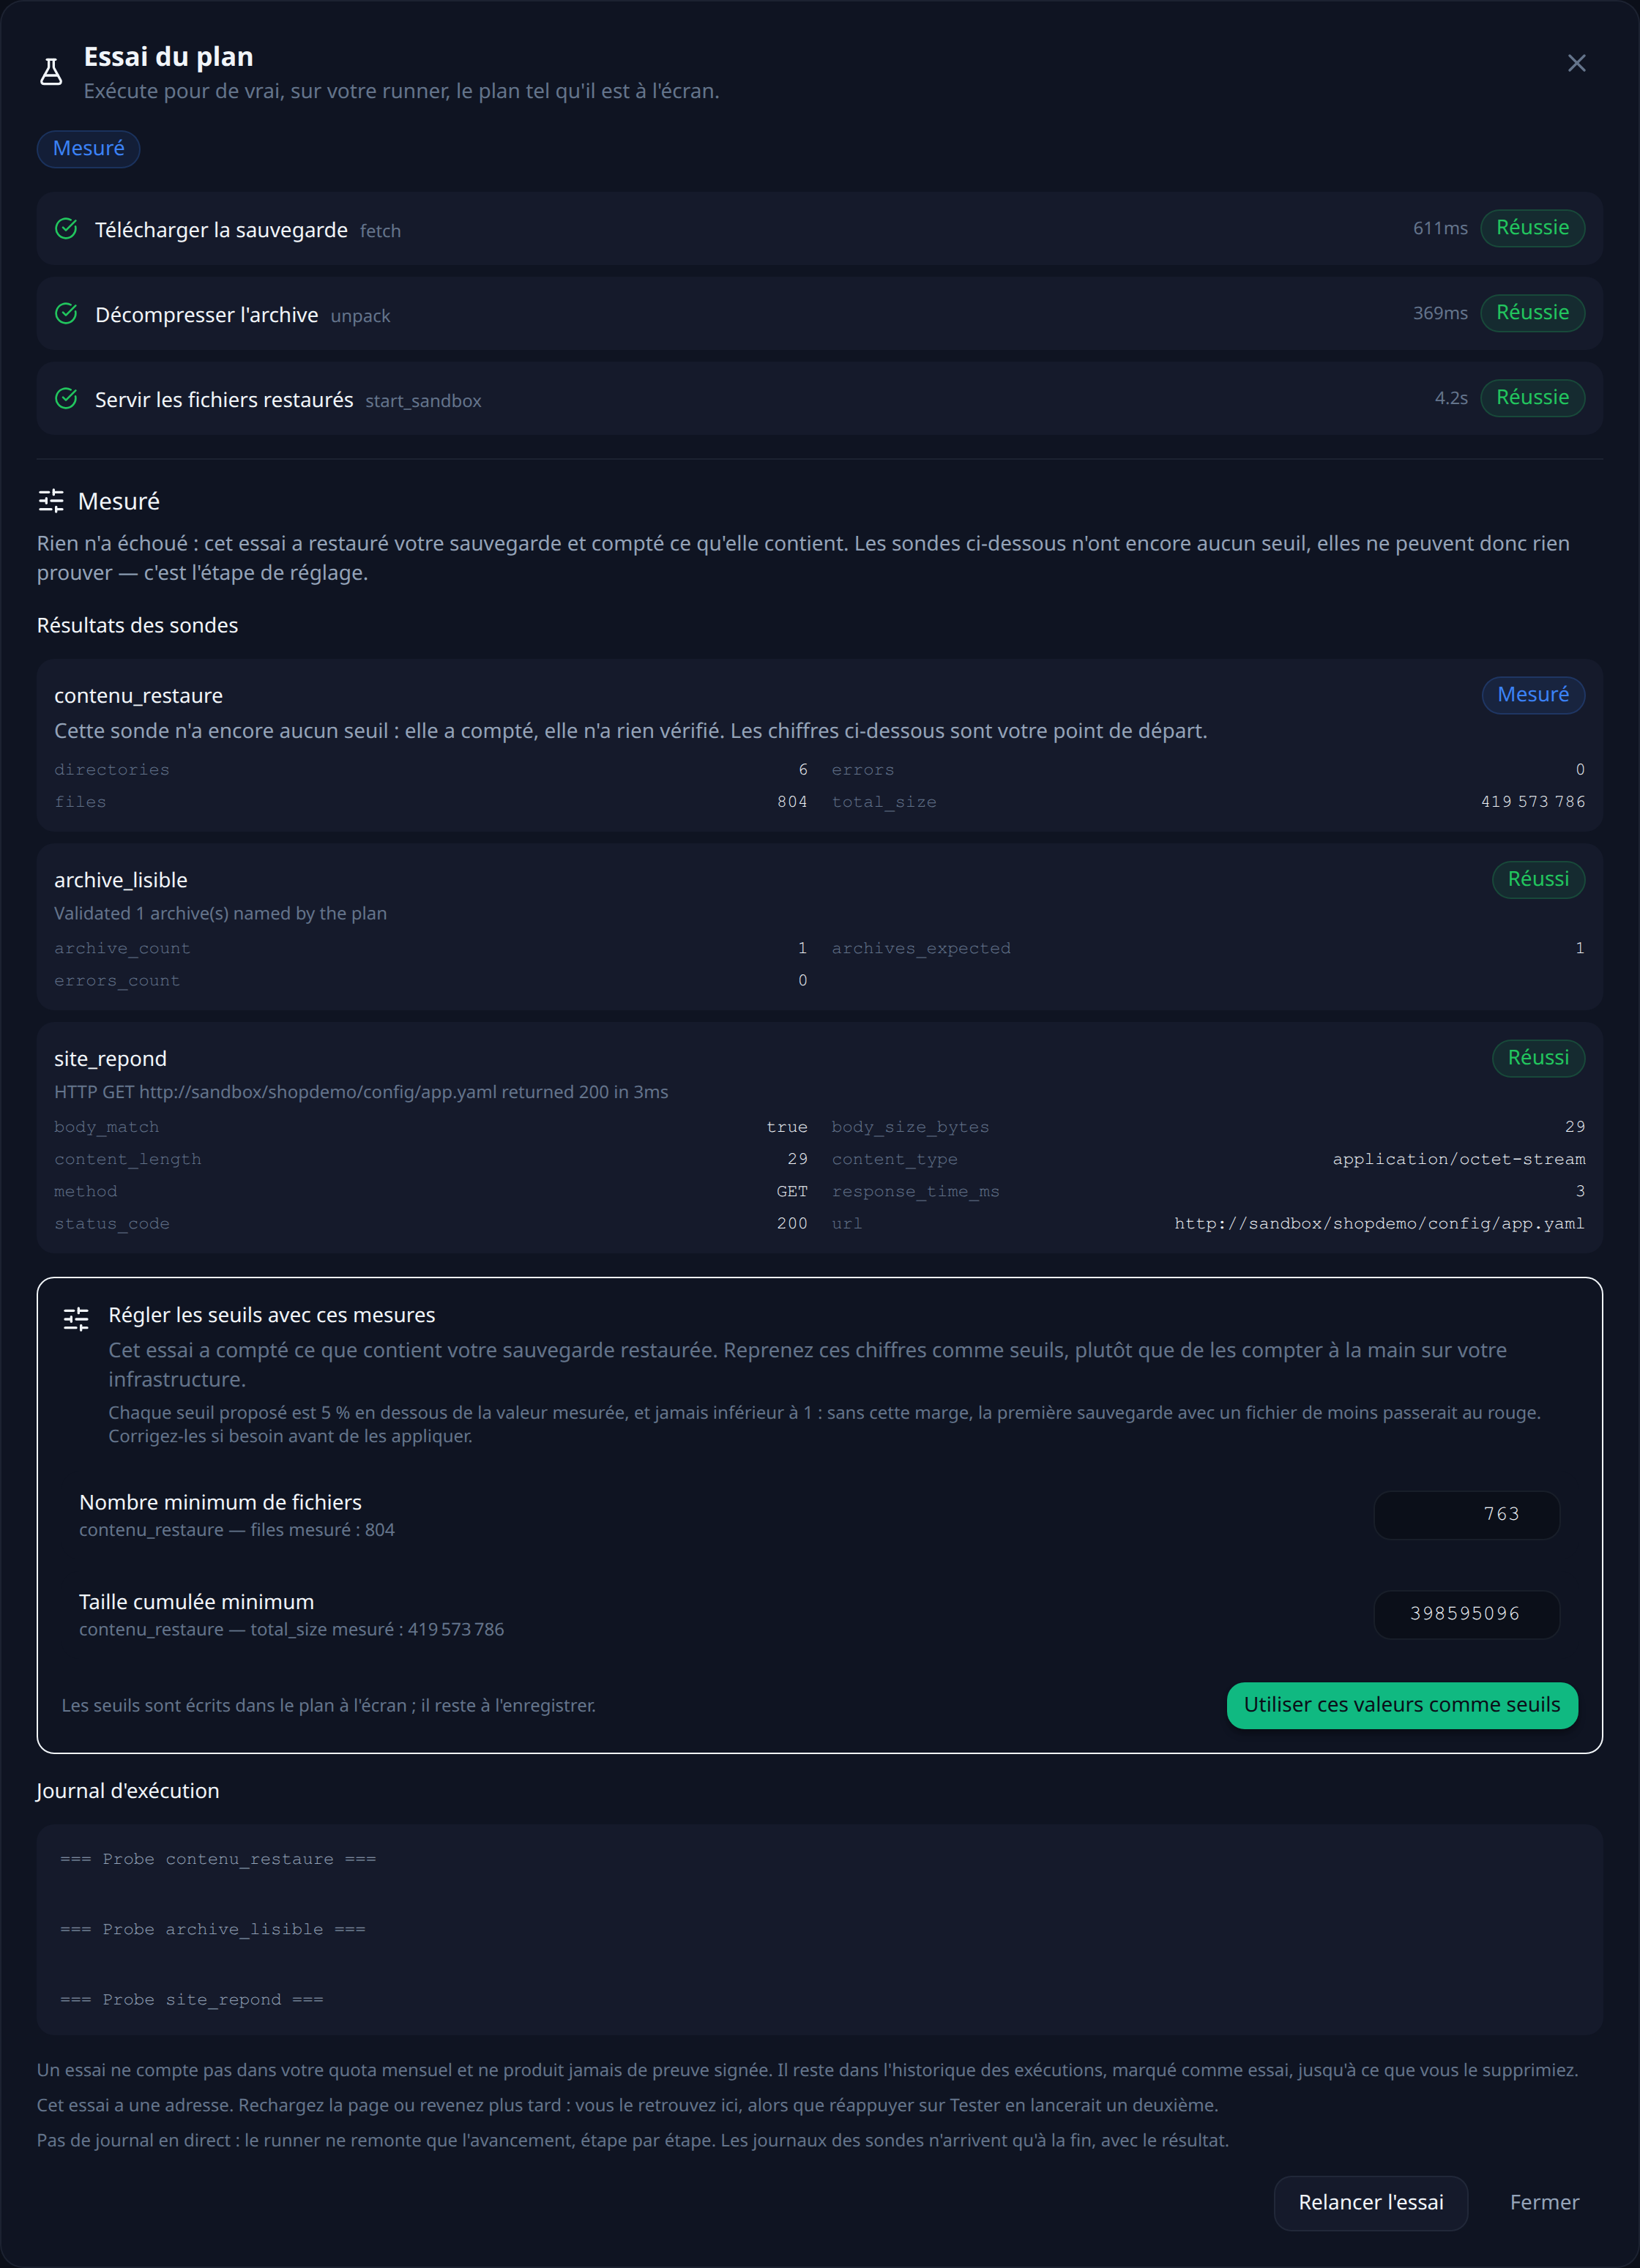Click the body_match value true
This screenshot has width=1640, height=2268.
tap(787, 1127)
